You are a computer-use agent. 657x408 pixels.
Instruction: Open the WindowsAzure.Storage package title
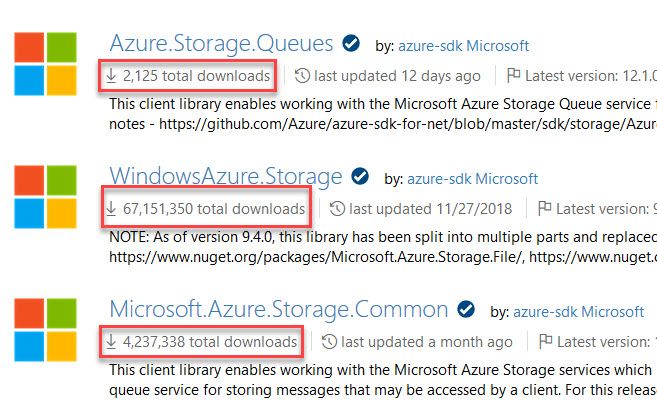(x=225, y=177)
